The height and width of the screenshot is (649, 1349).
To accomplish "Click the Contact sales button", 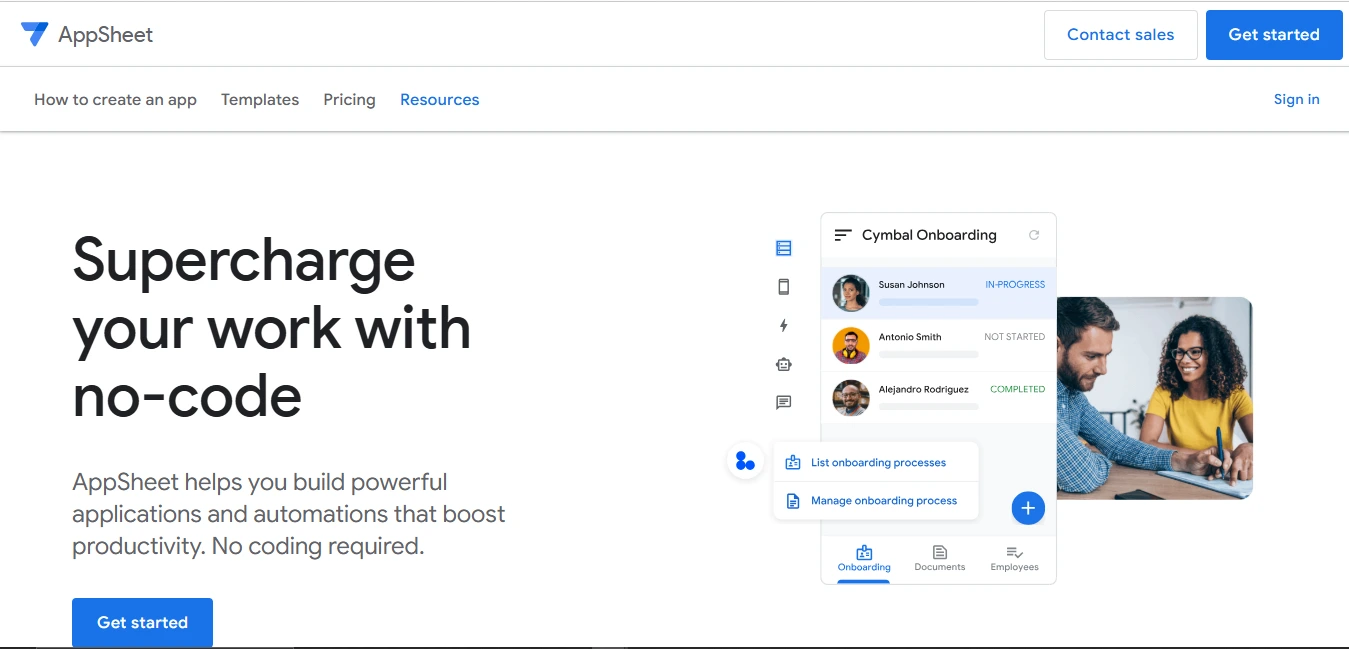I will pos(1120,35).
